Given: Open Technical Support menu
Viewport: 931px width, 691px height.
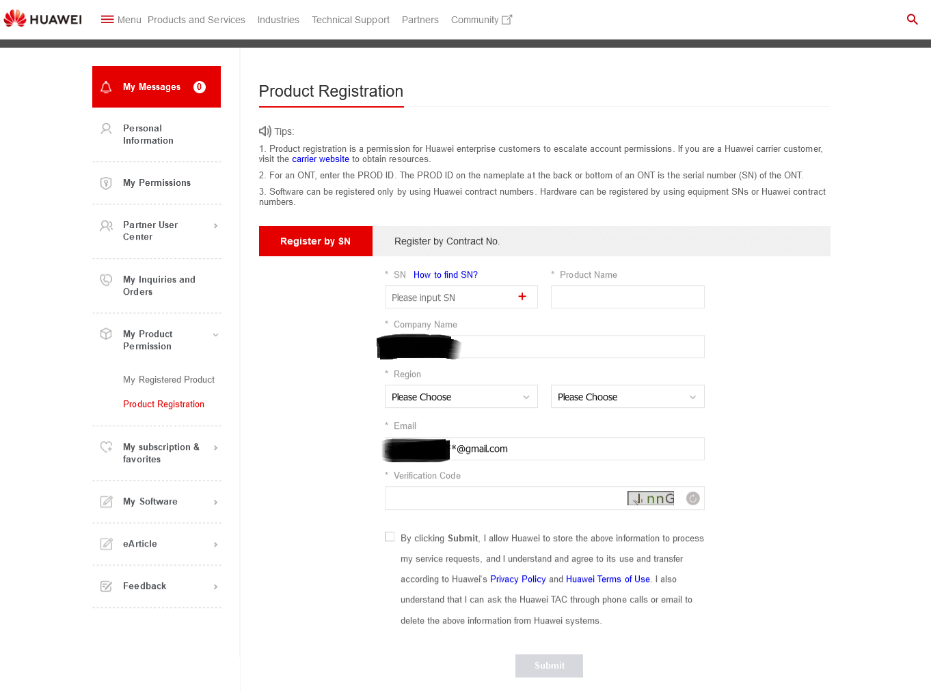Looking at the screenshot, I should [x=350, y=20].
